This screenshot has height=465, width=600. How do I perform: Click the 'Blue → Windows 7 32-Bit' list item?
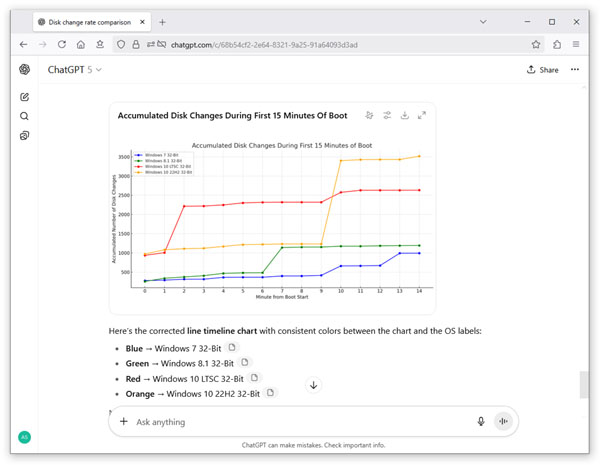click(173, 348)
